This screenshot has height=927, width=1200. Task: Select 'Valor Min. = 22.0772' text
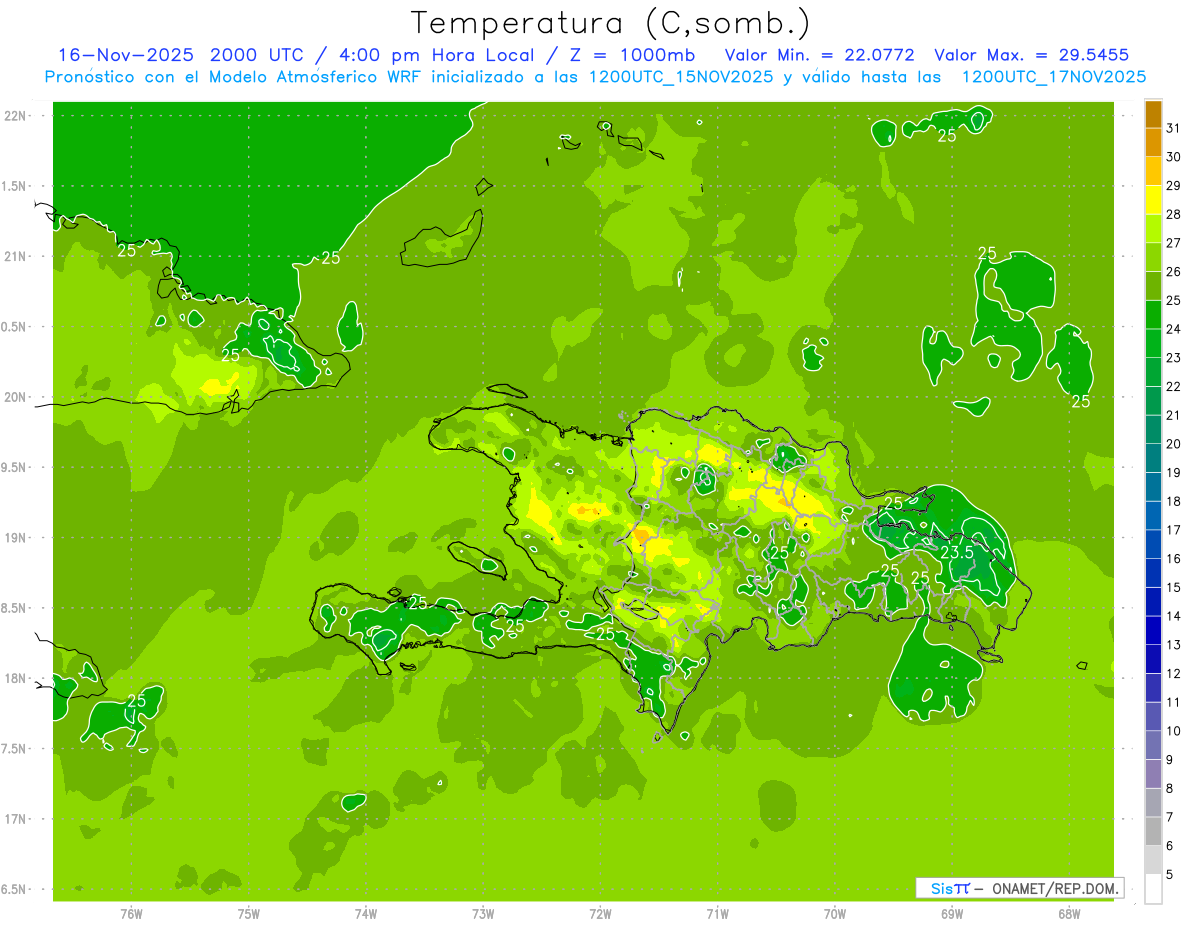point(820,55)
